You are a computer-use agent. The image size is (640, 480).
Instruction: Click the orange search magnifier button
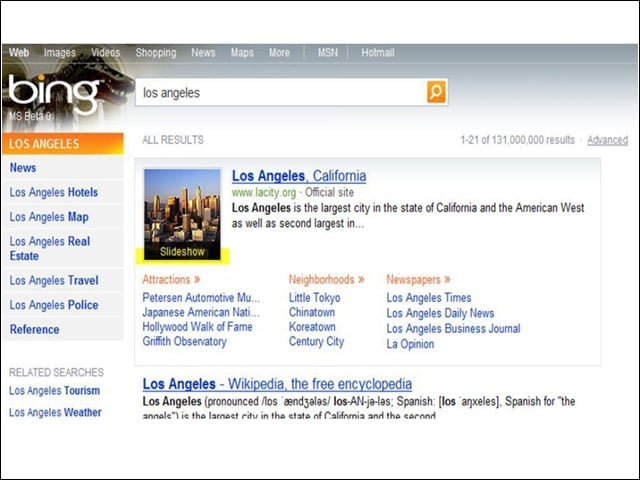click(x=436, y=92)
